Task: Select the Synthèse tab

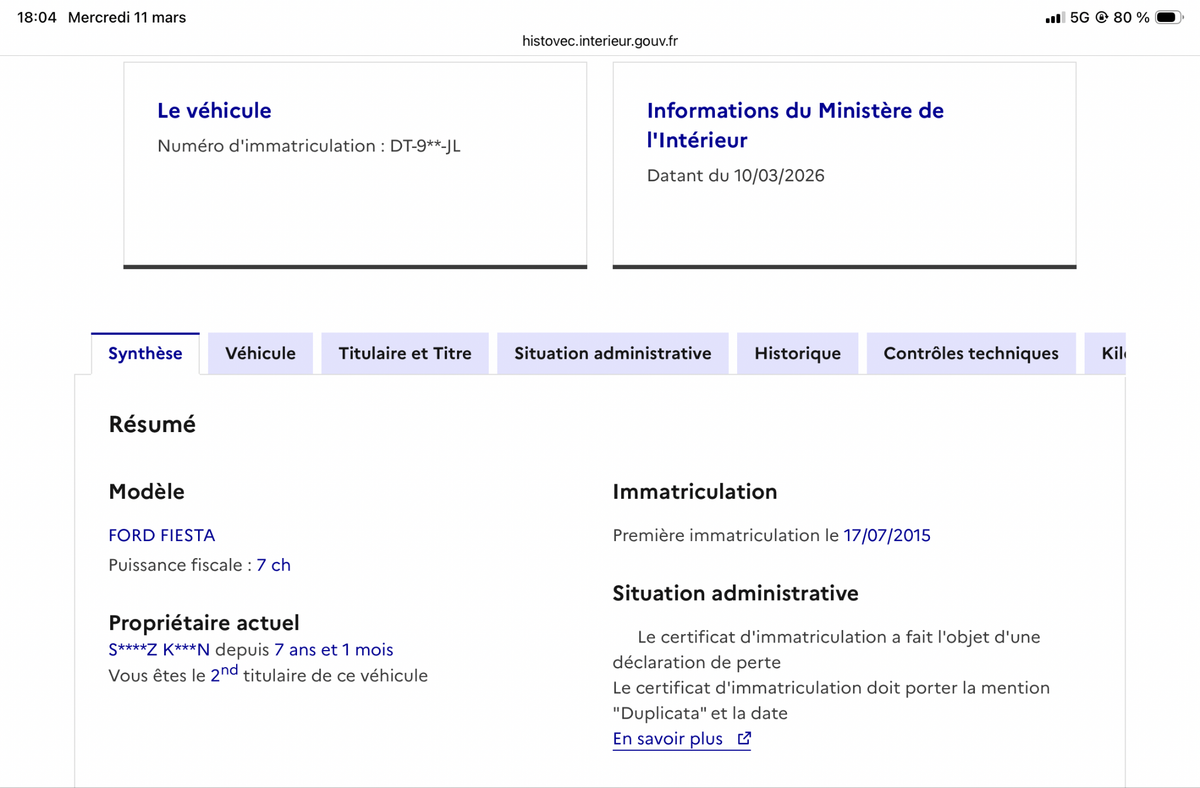Action: click(x=145, y=353)
